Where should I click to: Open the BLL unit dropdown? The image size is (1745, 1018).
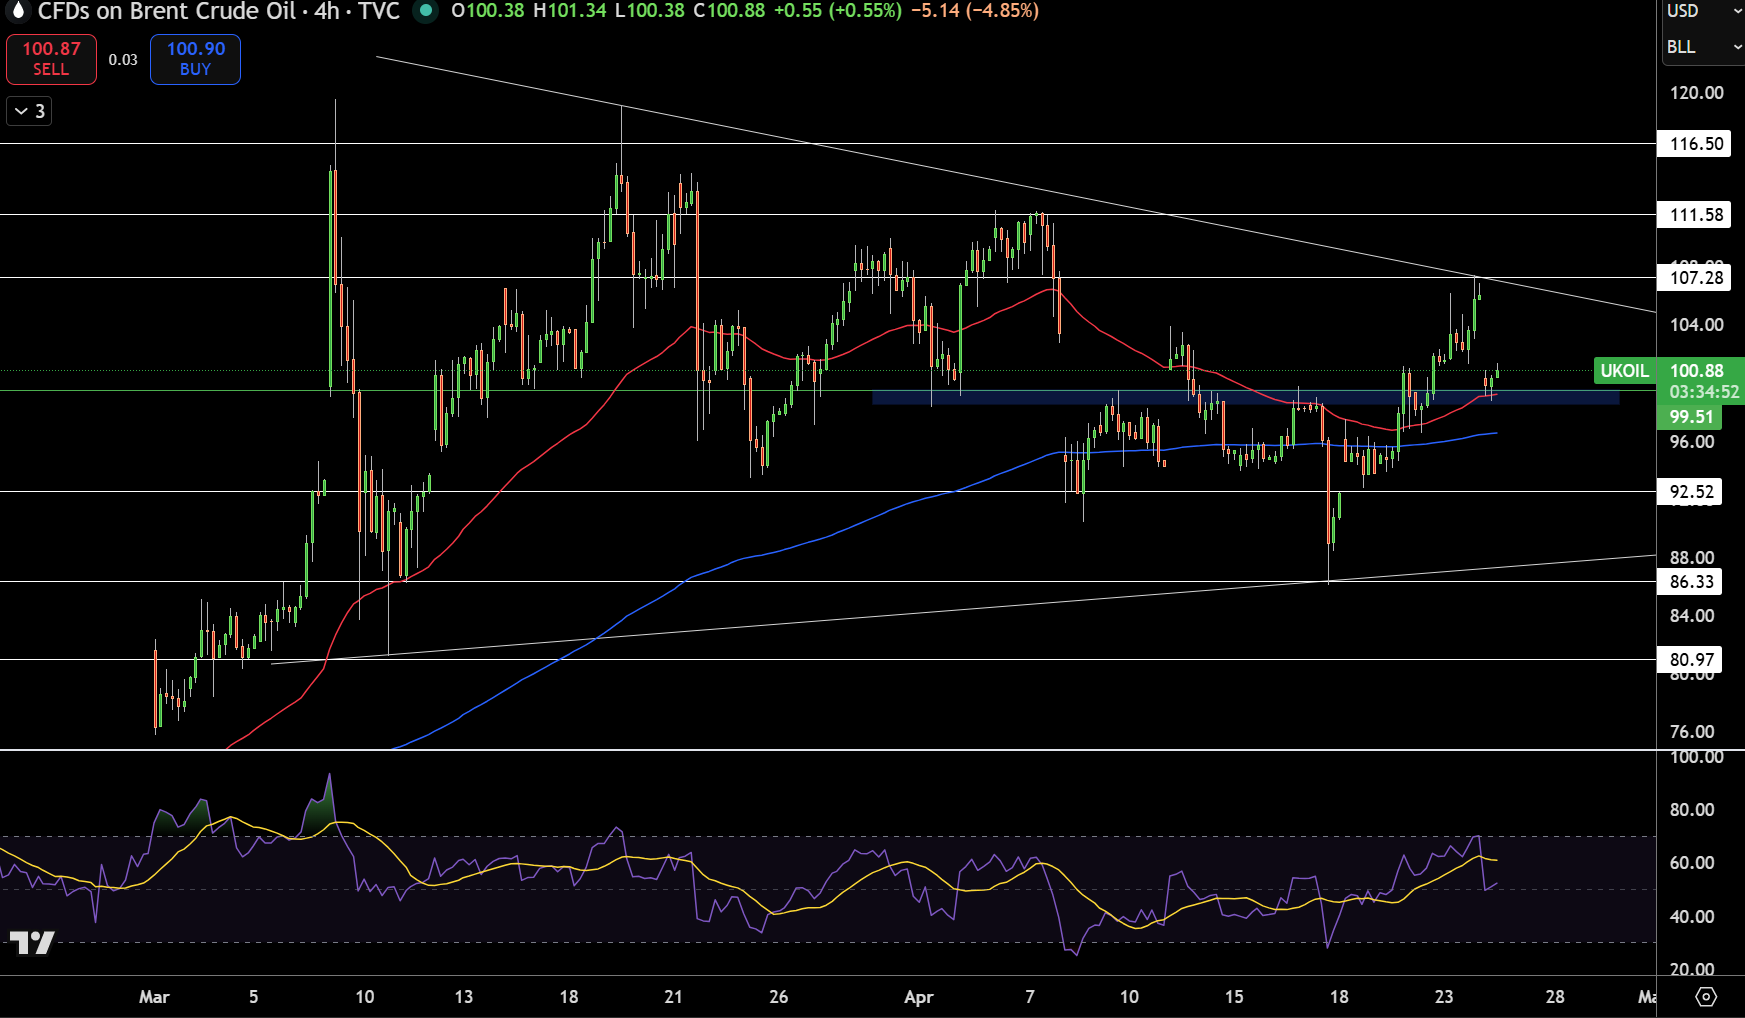[1703, 47]
